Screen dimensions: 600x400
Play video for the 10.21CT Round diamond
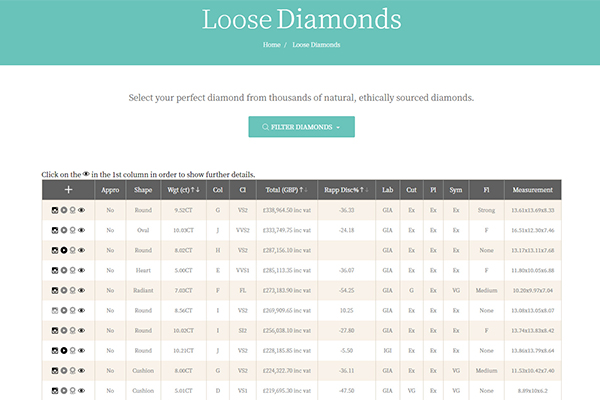64,351
